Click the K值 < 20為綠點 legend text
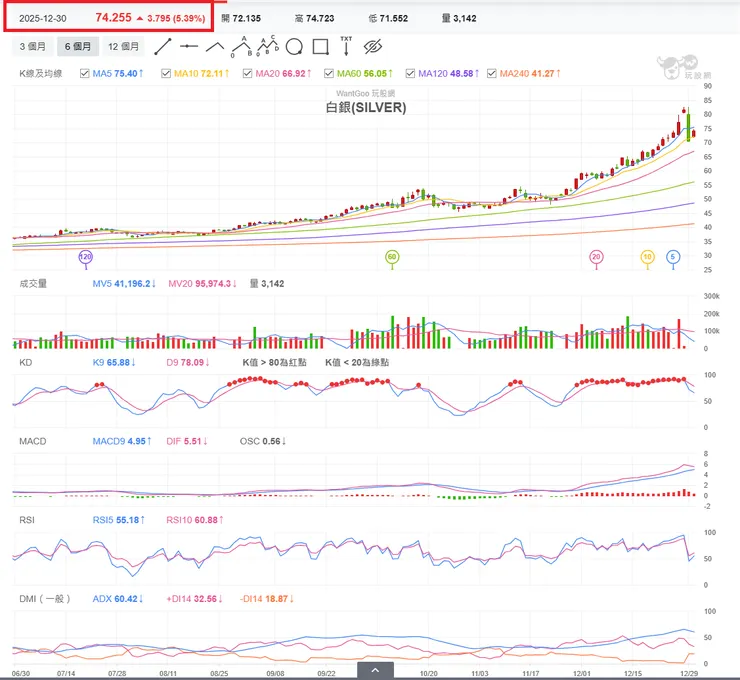This screenshot has height=680, width=740. coord(357,362)
